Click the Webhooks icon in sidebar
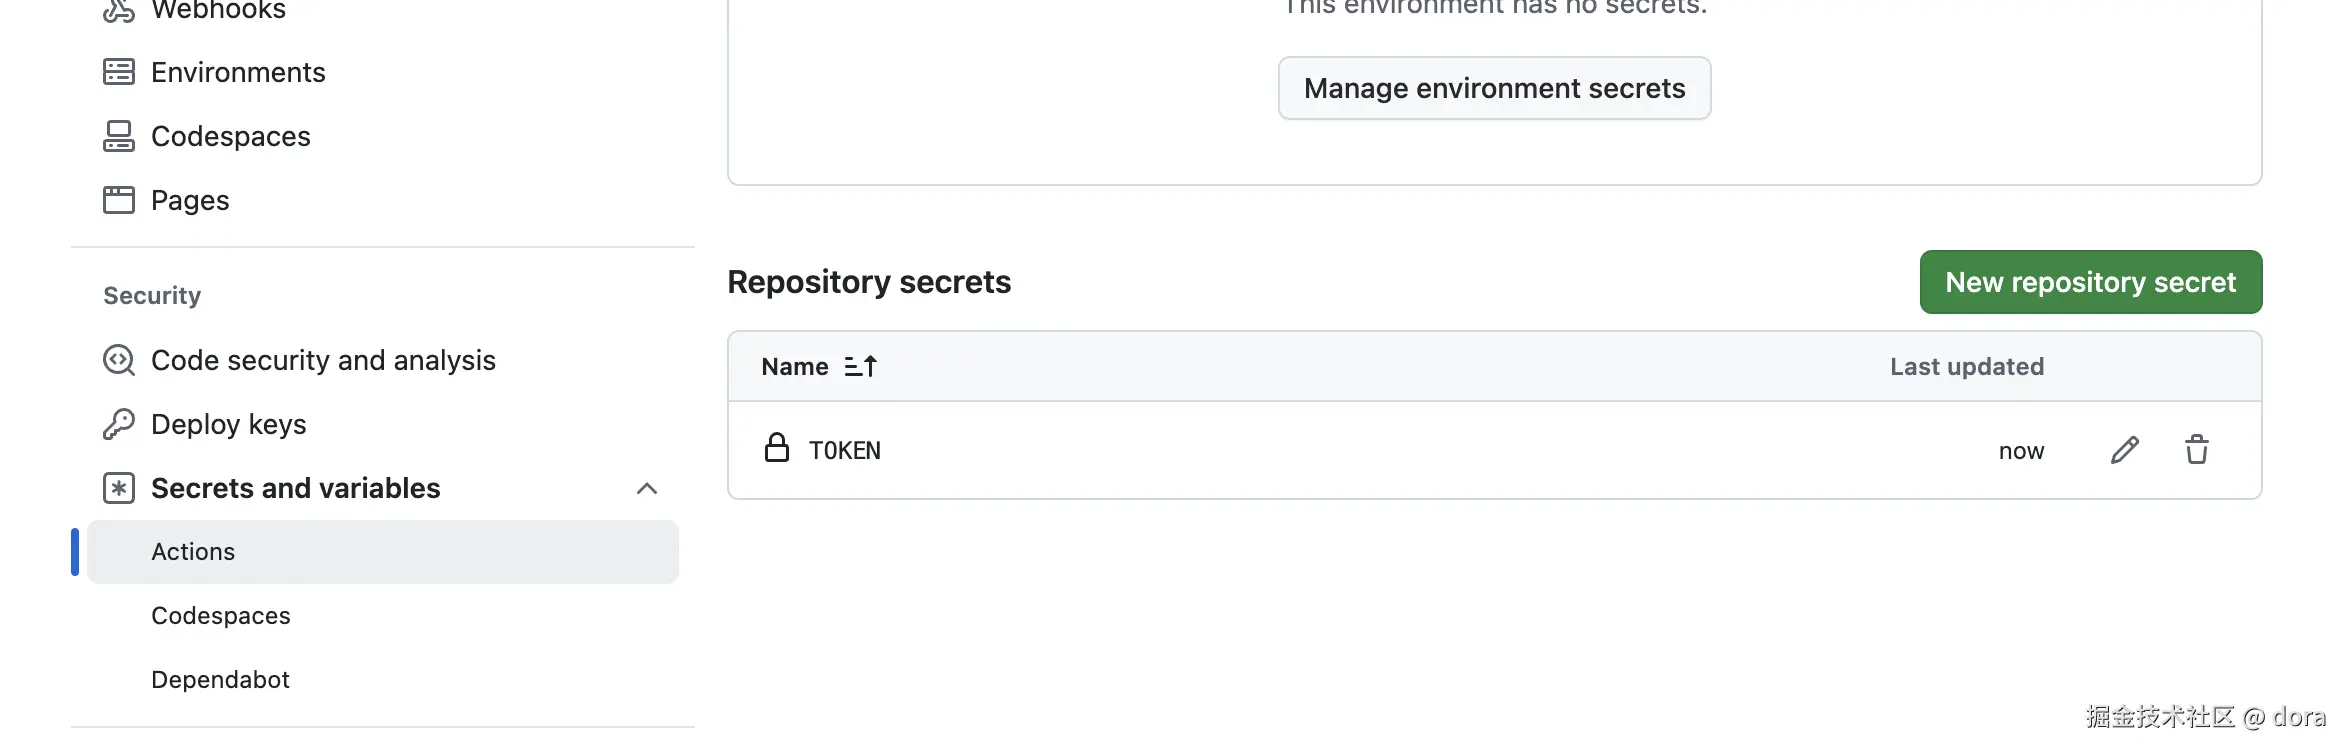 (118, 10)
